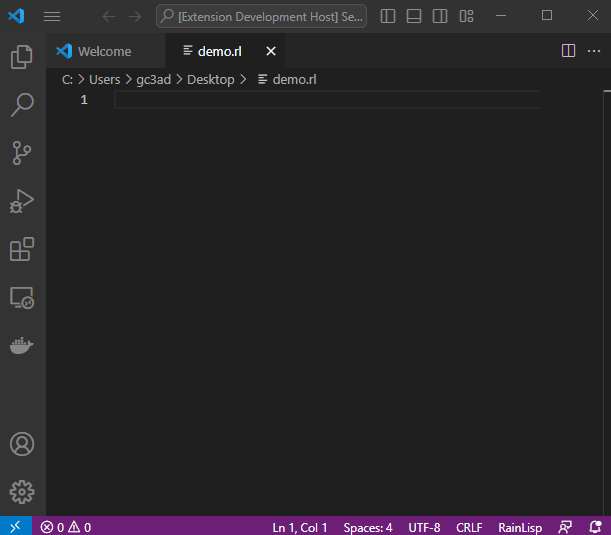611x535 pixels.
Task: Switch to the Welcome tab
Action: (x=105, y=51)
